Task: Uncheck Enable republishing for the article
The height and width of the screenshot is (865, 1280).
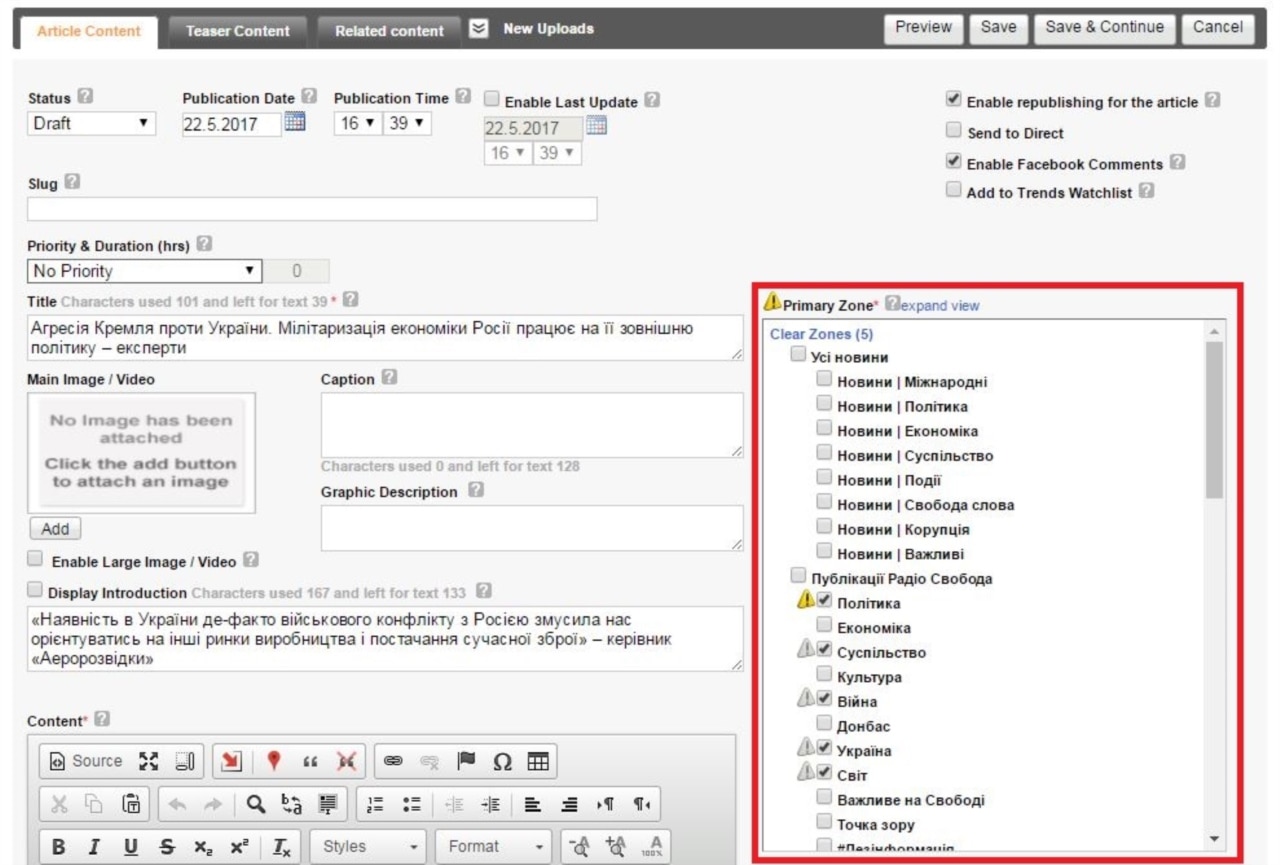Action: point(954,100)
